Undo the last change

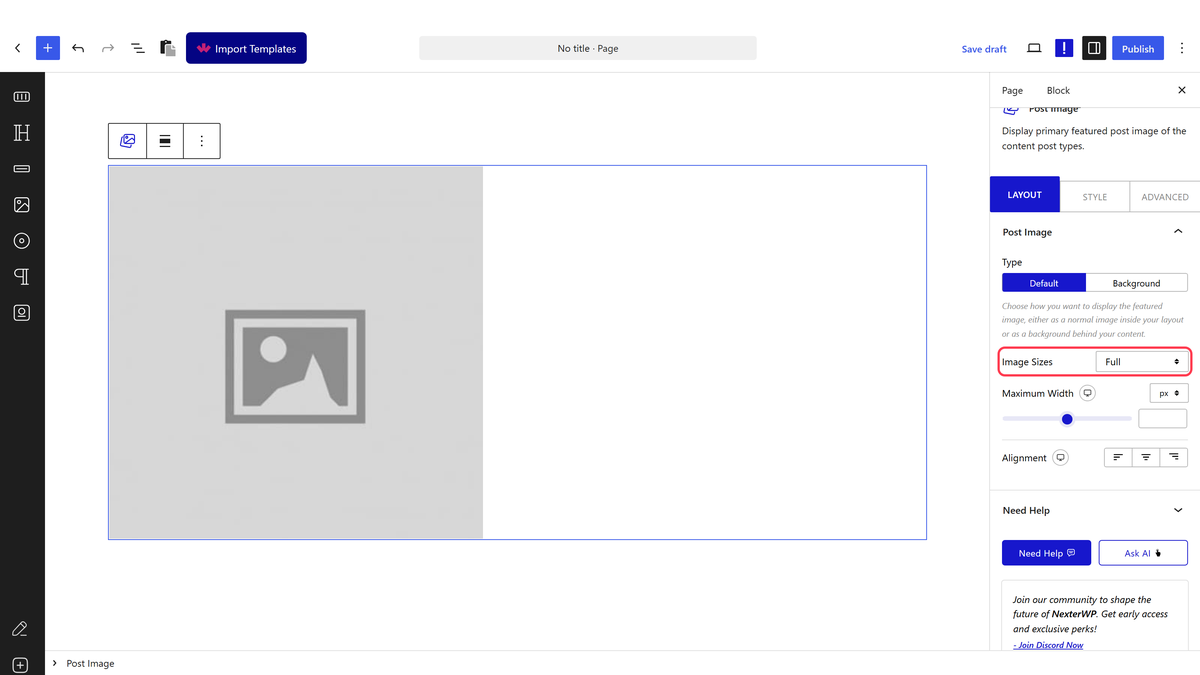[x=78, y=48]
